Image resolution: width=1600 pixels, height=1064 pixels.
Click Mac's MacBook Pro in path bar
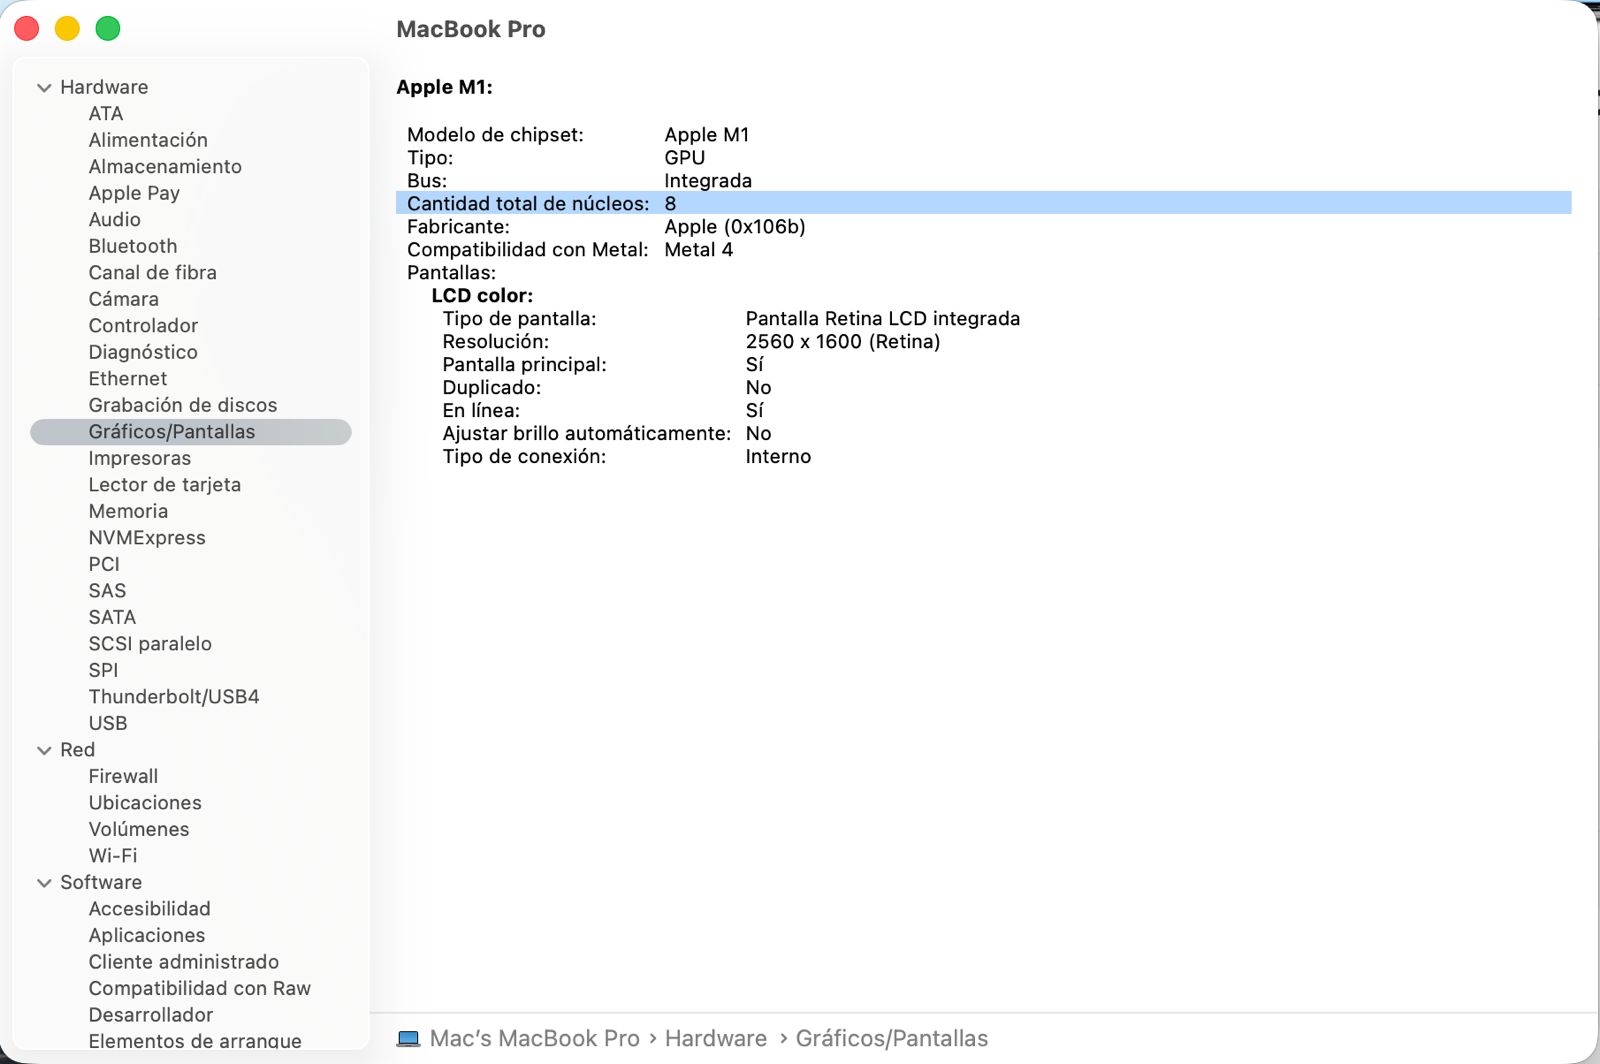click(534, 1039)
